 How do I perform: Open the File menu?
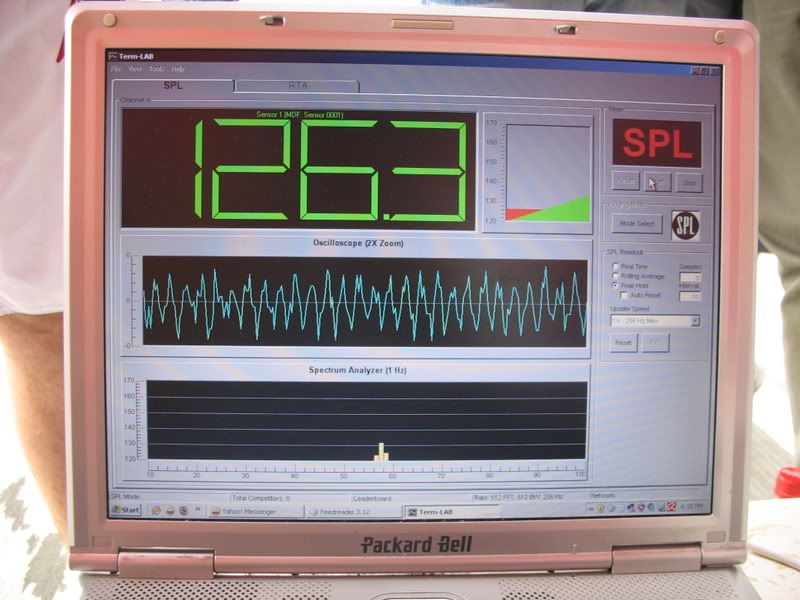click(x=116, y=69)
